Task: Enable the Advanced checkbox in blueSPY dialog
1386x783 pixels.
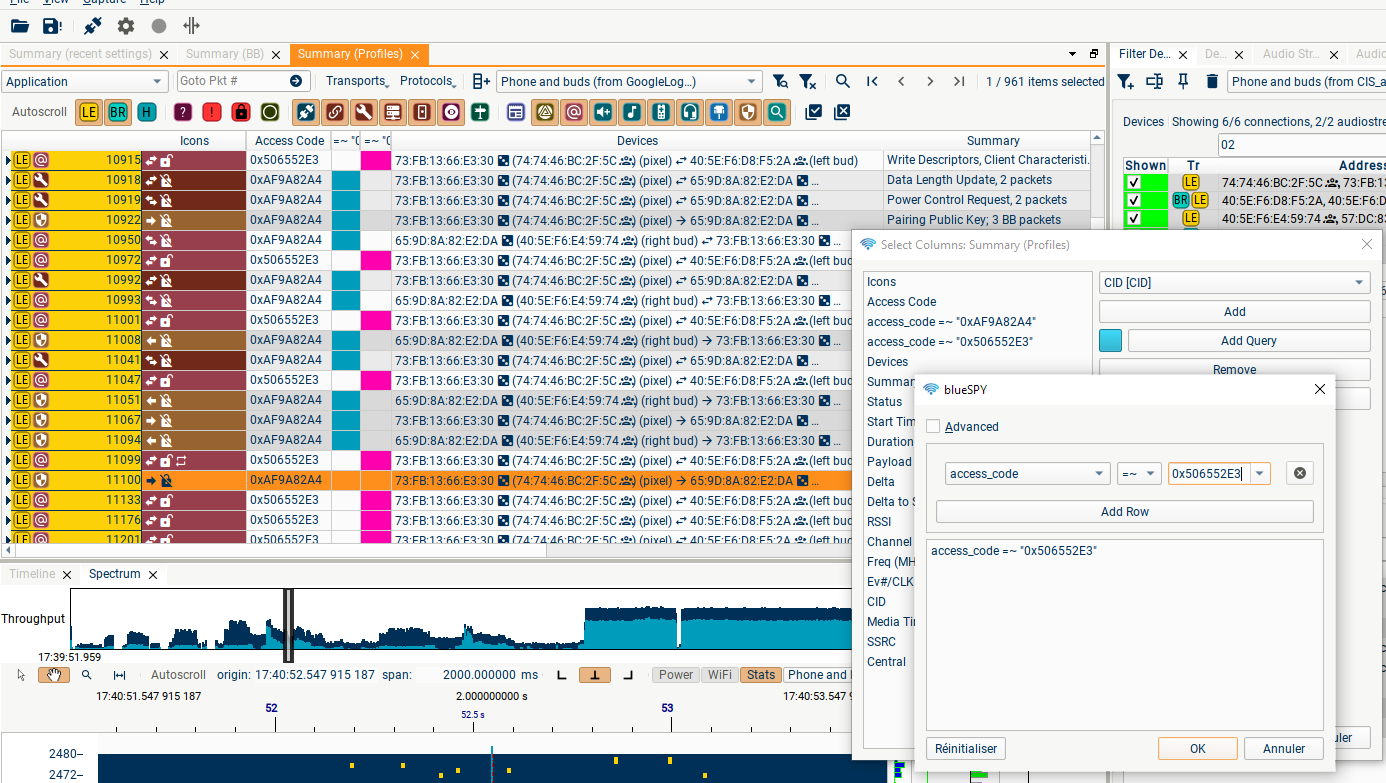Action: coord(933,427)
